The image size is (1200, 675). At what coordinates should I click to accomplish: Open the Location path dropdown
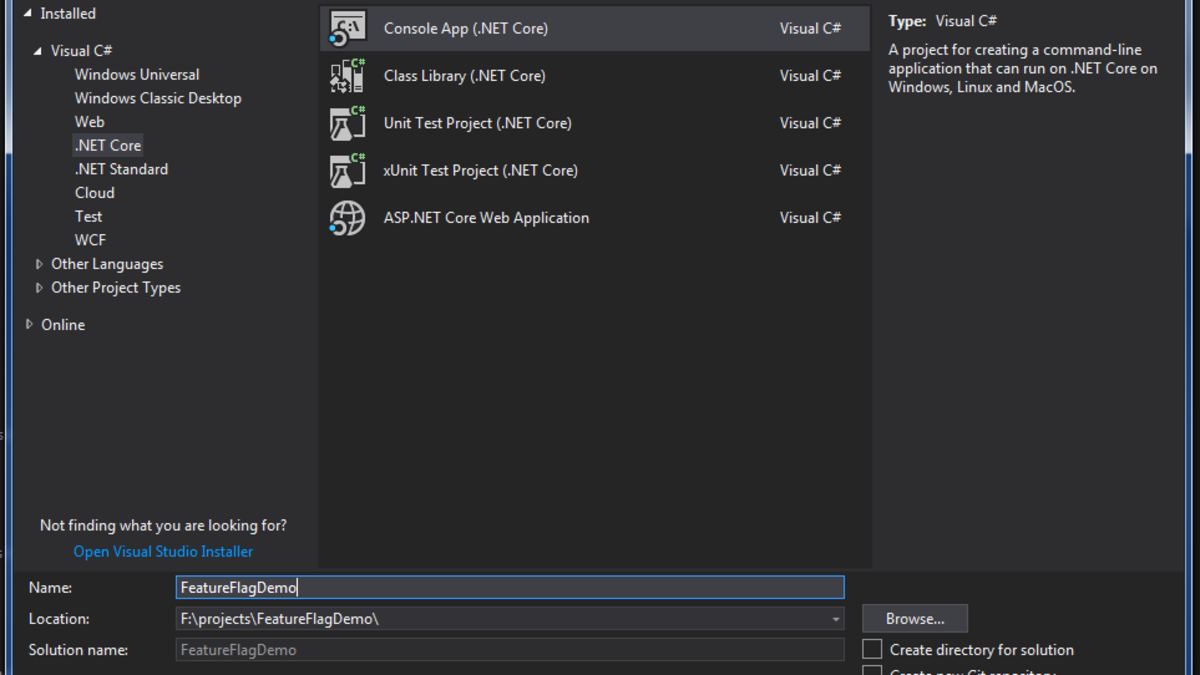(835, 619)
